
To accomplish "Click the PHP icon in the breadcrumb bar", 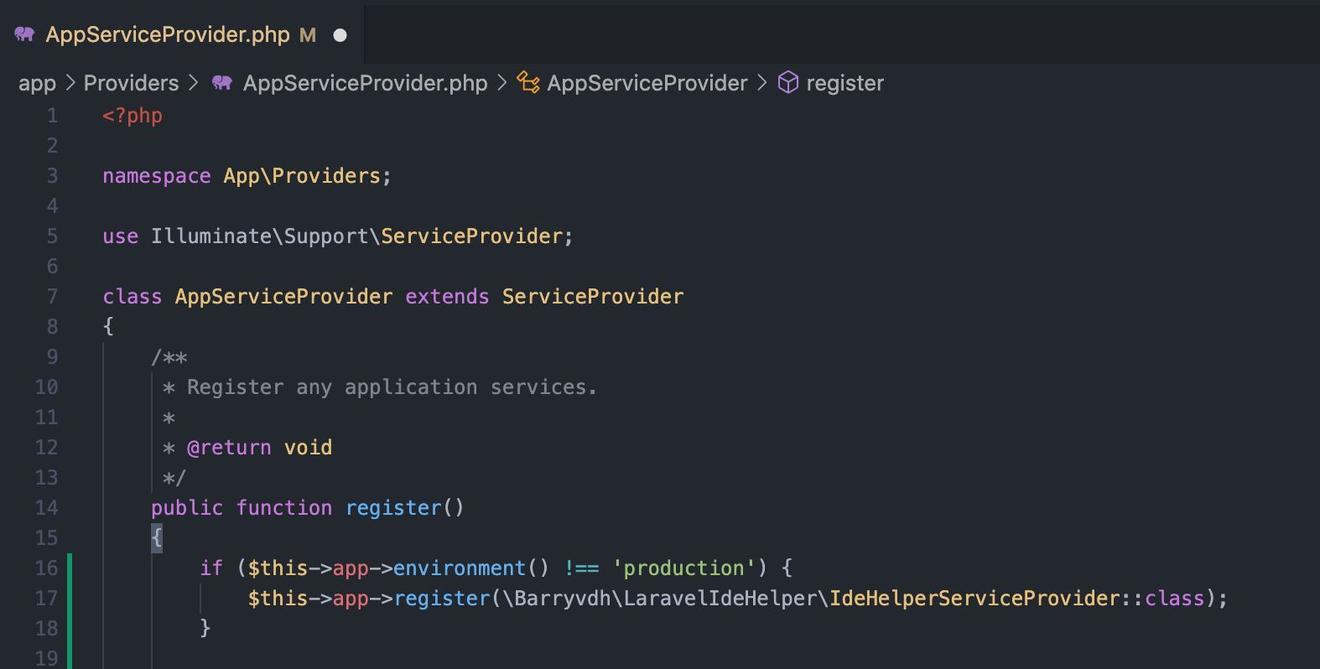I will (x=221, y=82).
